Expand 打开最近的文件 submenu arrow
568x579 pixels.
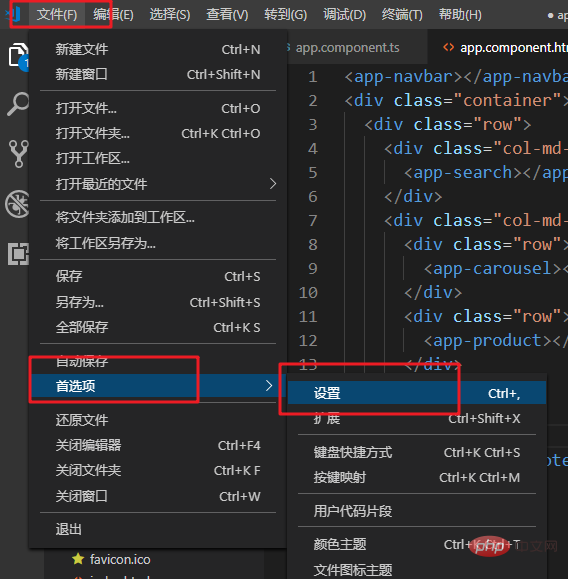pyautogui.click(x=273, y=184)
